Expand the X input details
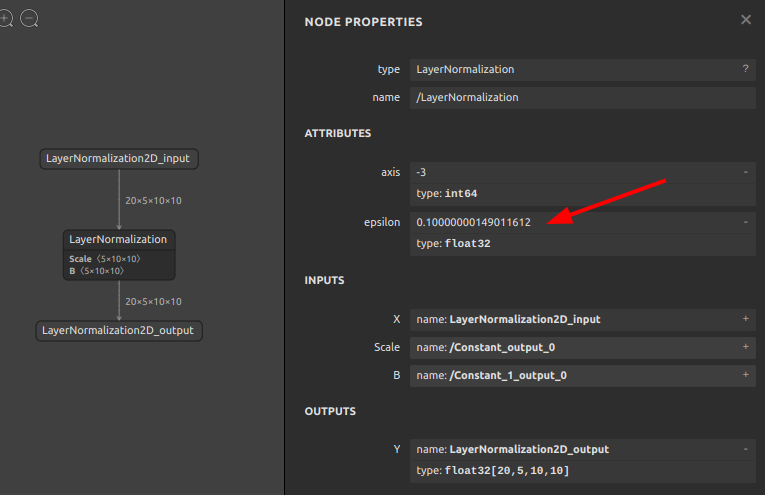 click(x=745, y=319)
